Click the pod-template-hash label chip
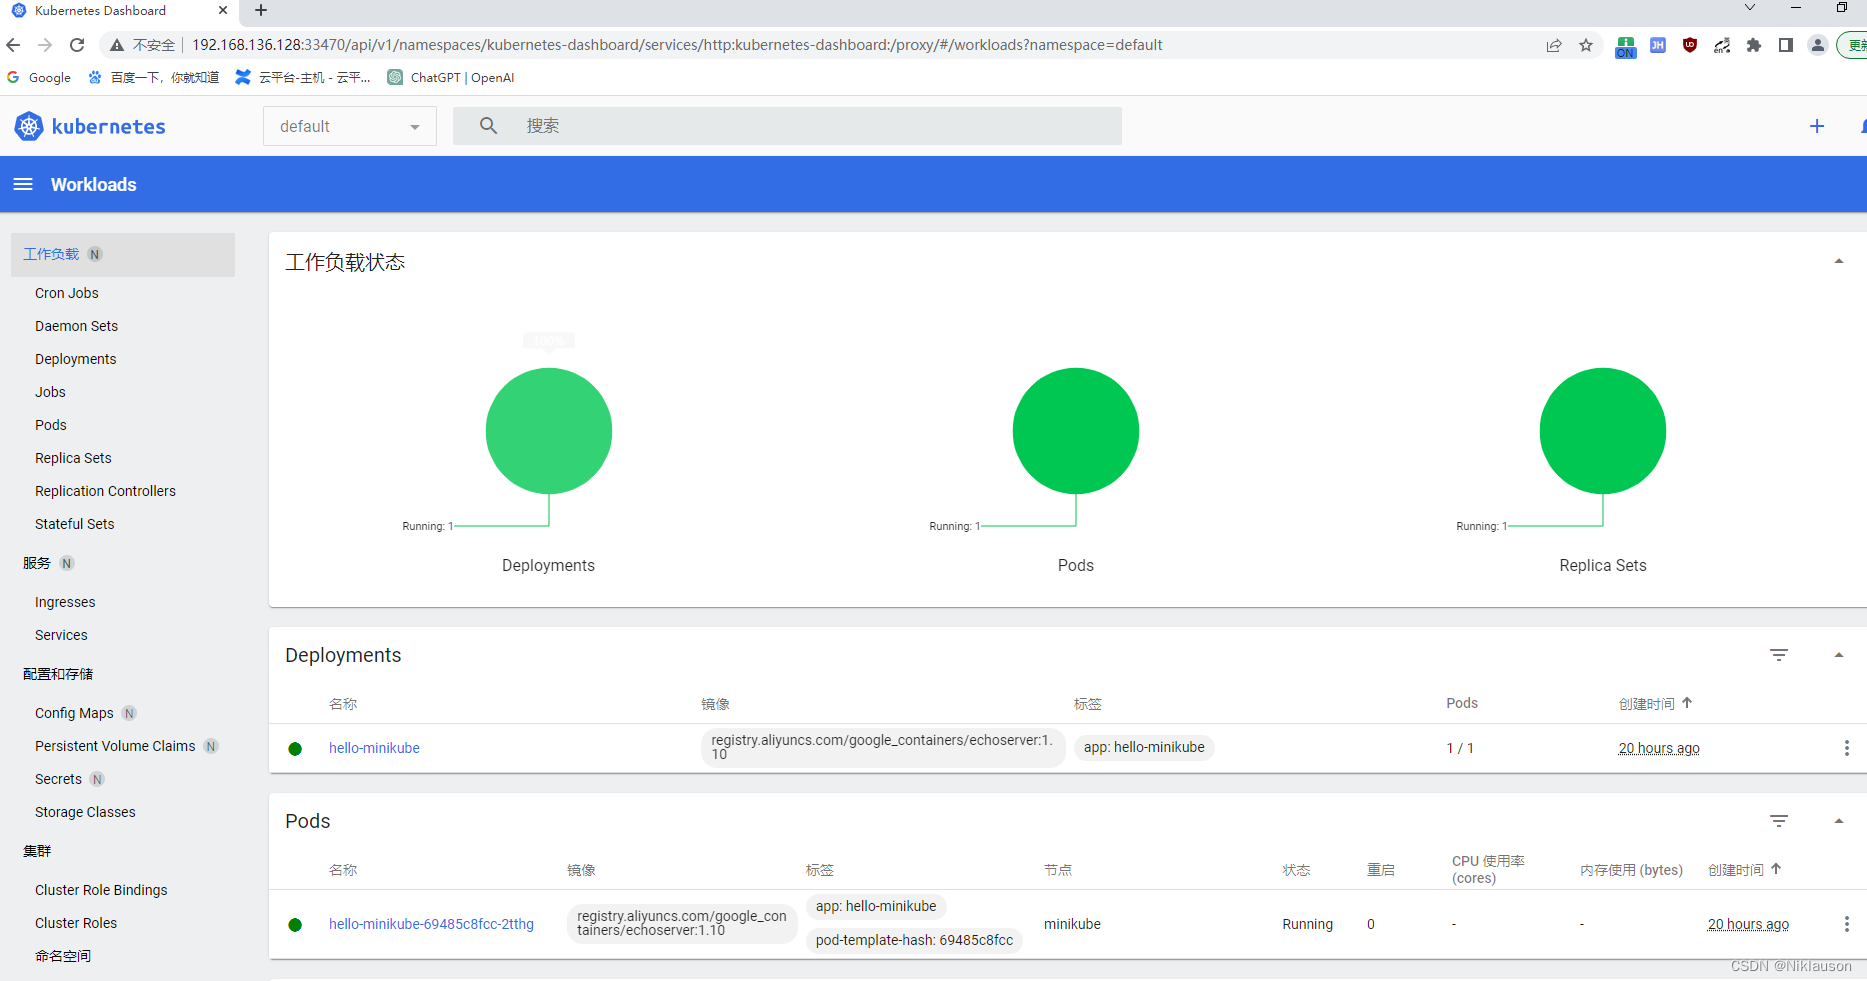The height and width of the screenshot is (981, 1867). click(x=914, y=940)
